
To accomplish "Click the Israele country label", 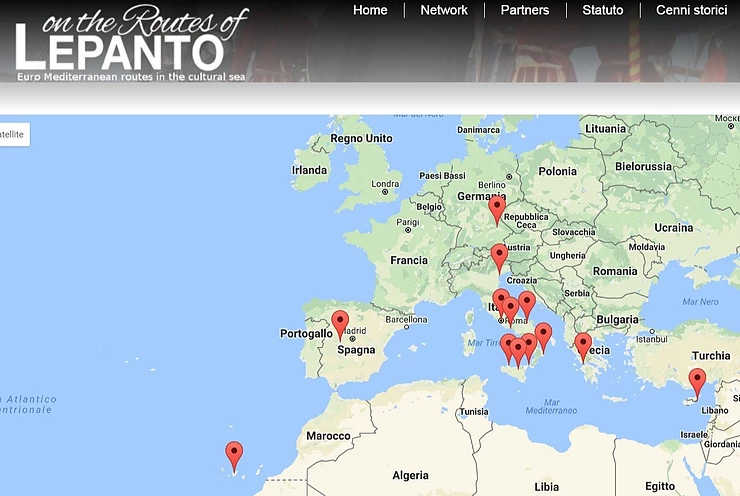I will [x=694, y=434].
